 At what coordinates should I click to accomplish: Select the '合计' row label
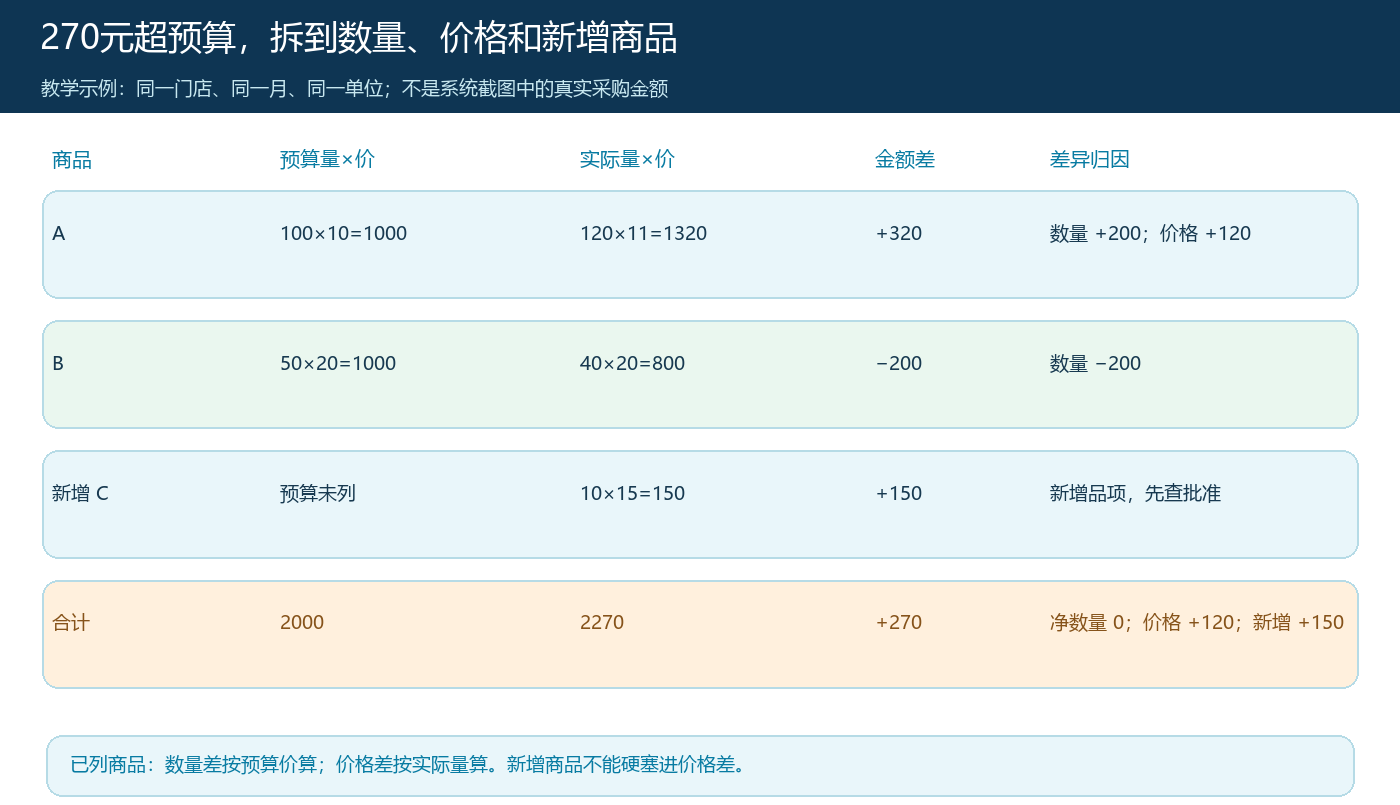[71, 622]
